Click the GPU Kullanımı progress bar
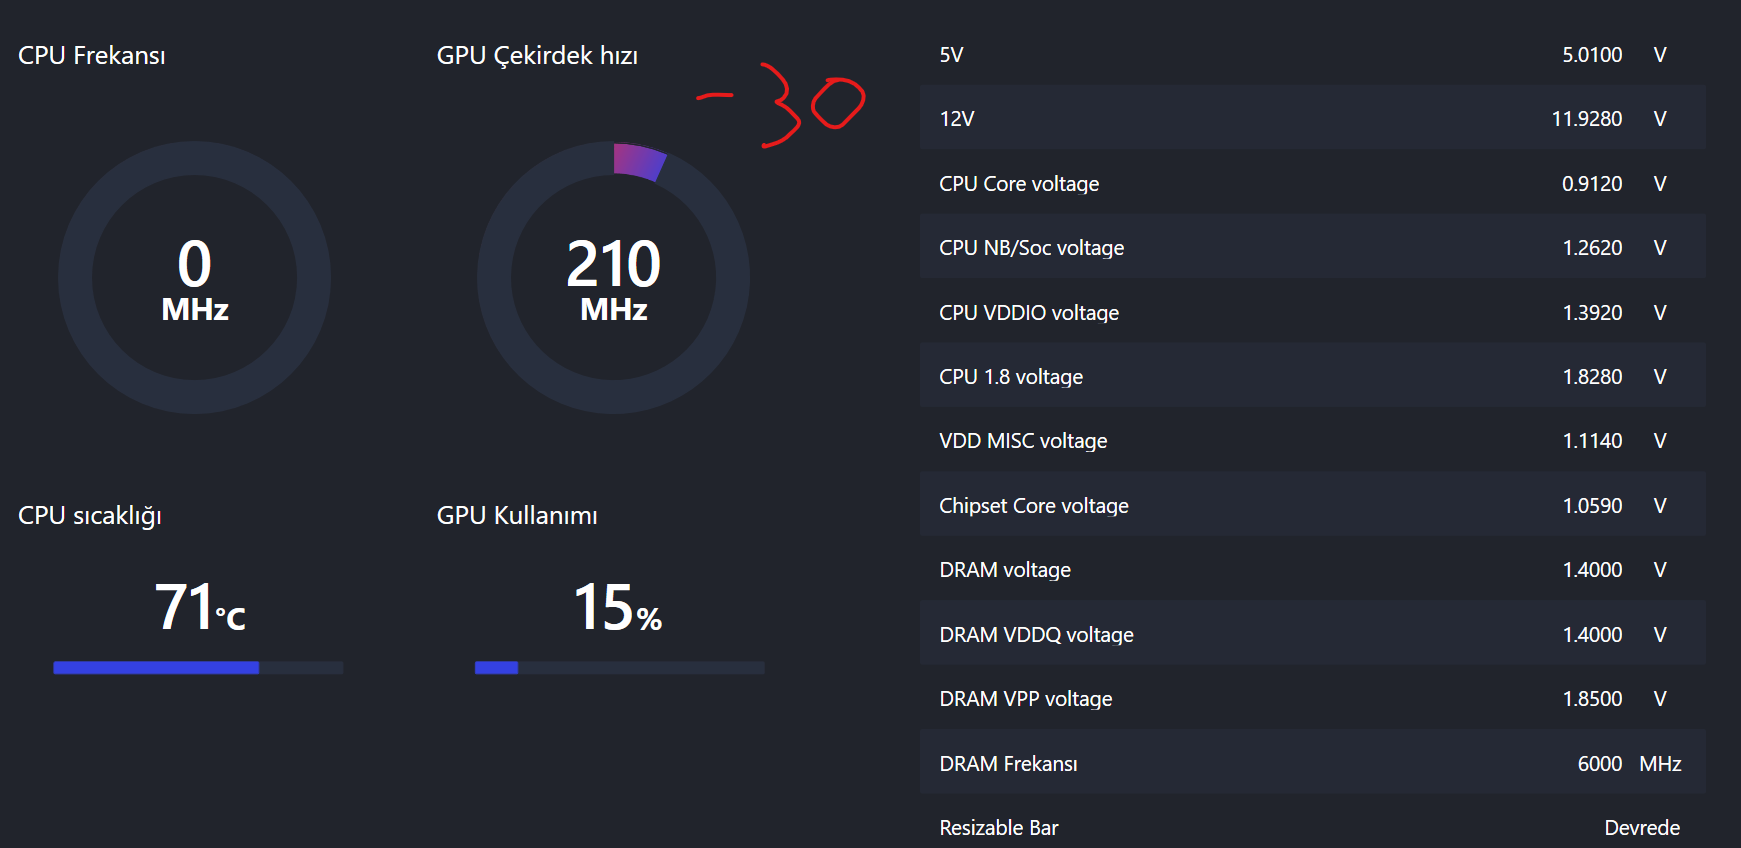This screenshot has height=848, width=1741. (x=619, y=667)
